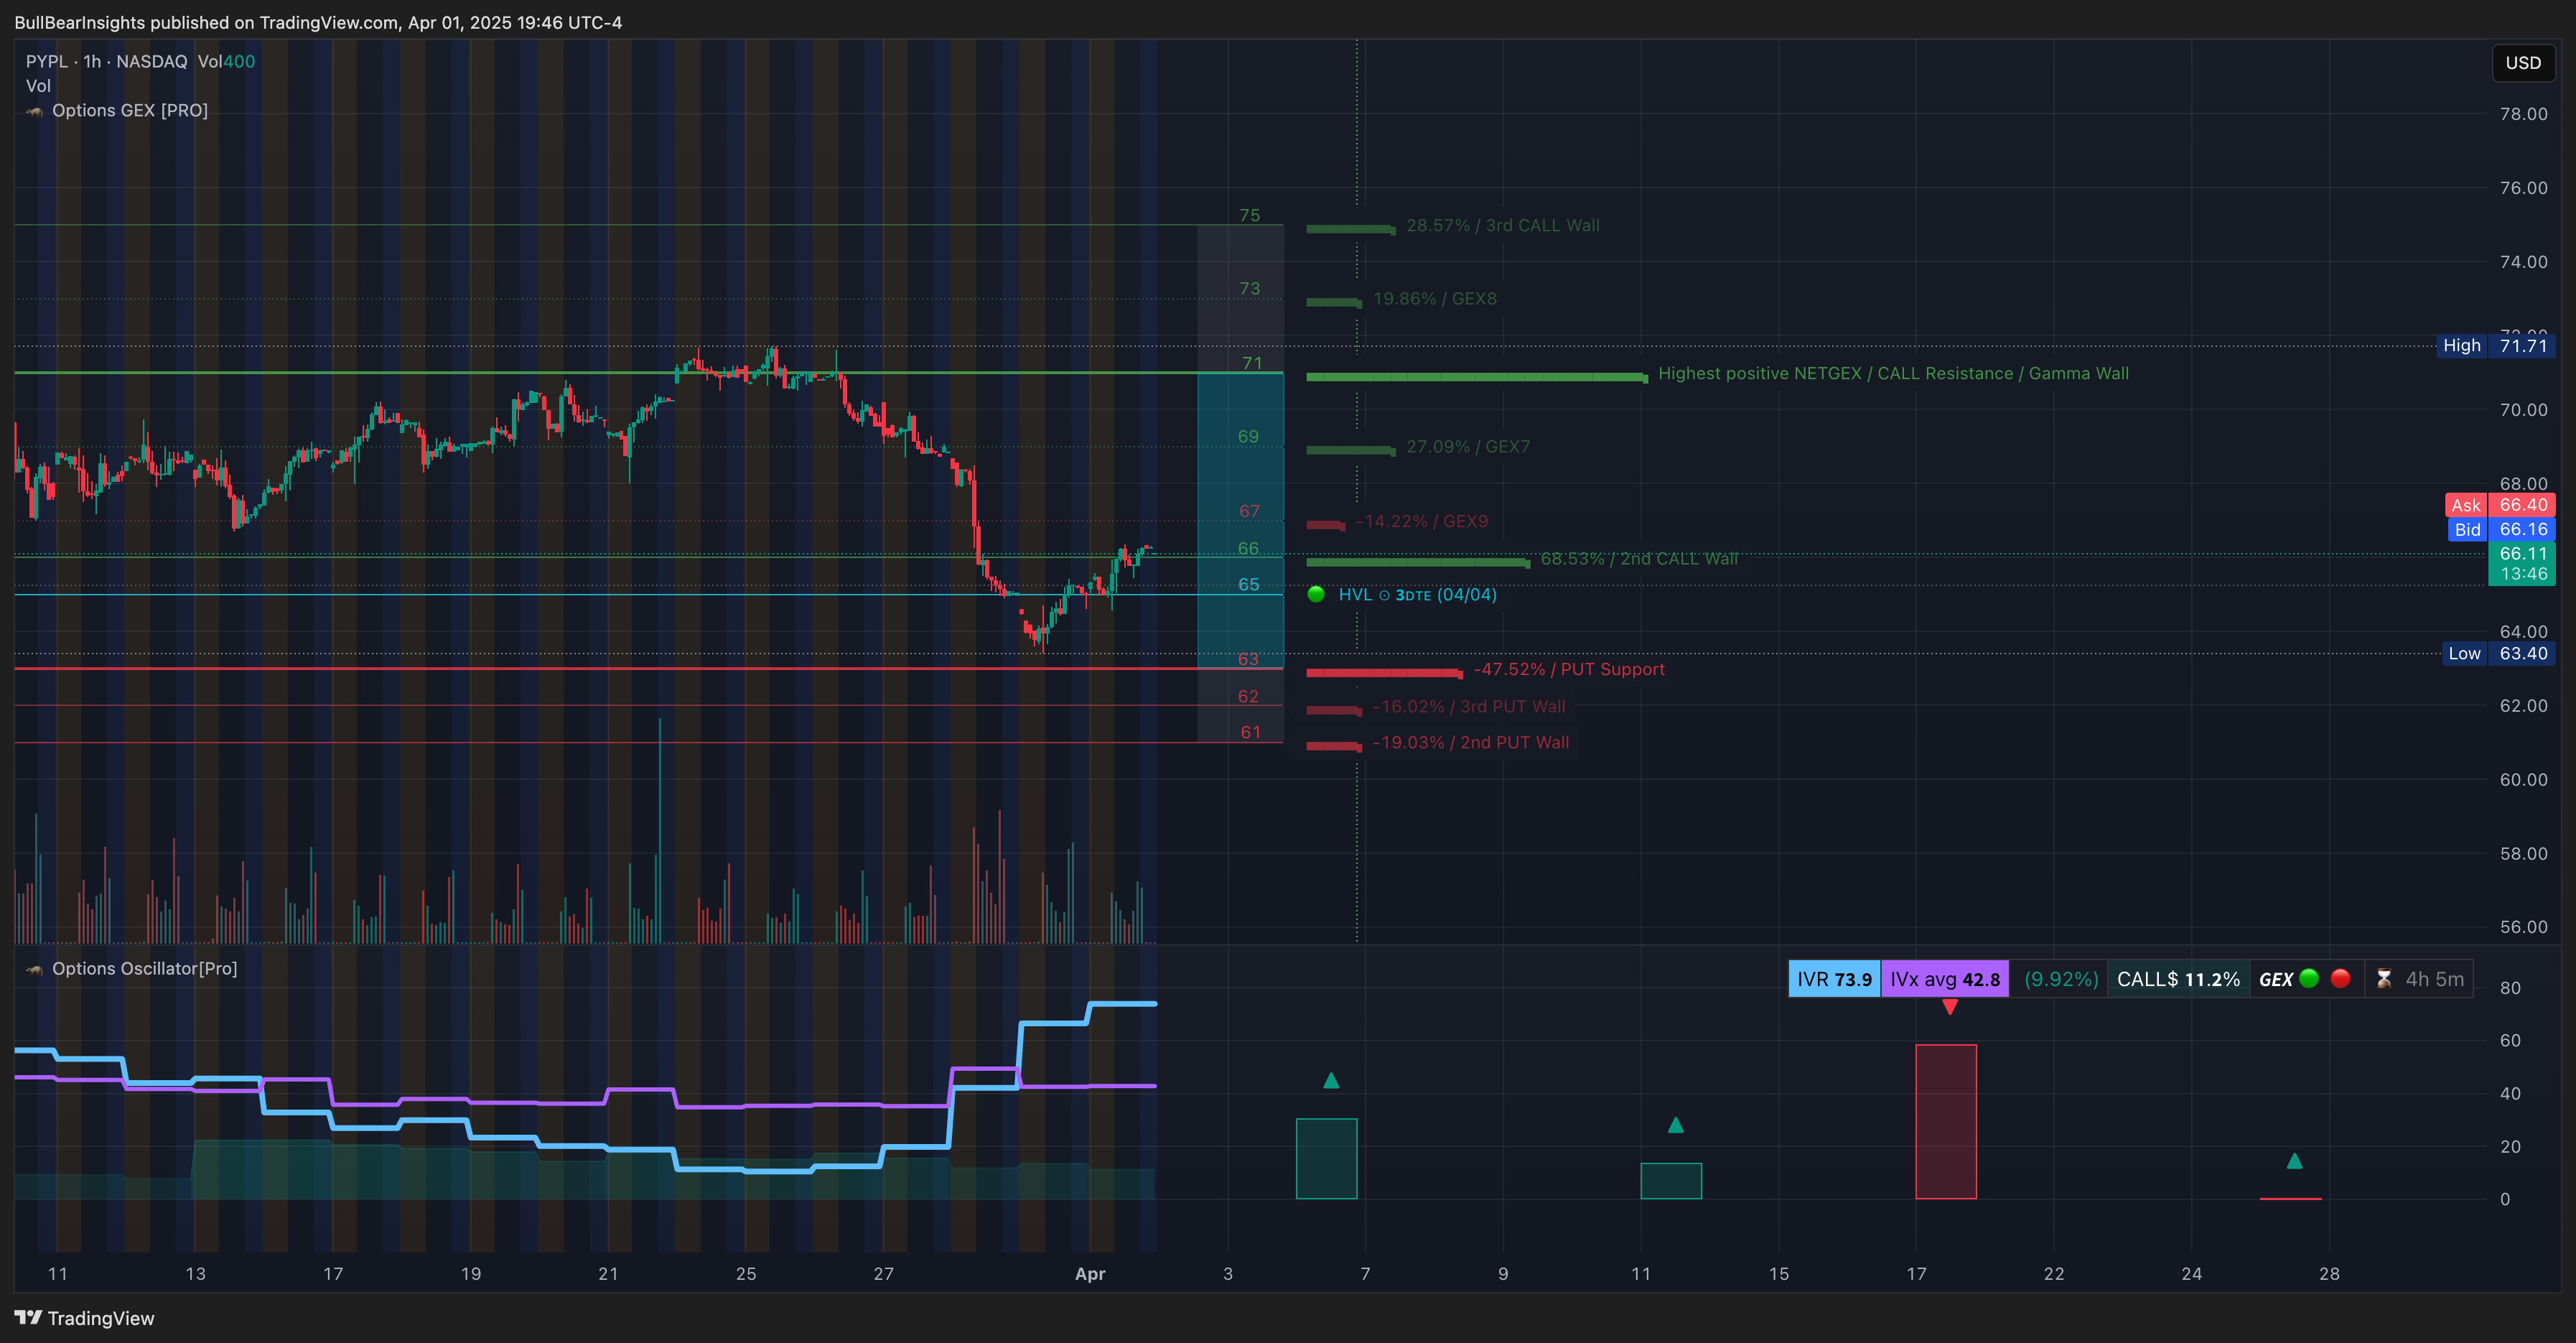Click the BullBearInsights published header text
The height and width of the screenshot is (1343, 2576).
(x=318, y=22)
